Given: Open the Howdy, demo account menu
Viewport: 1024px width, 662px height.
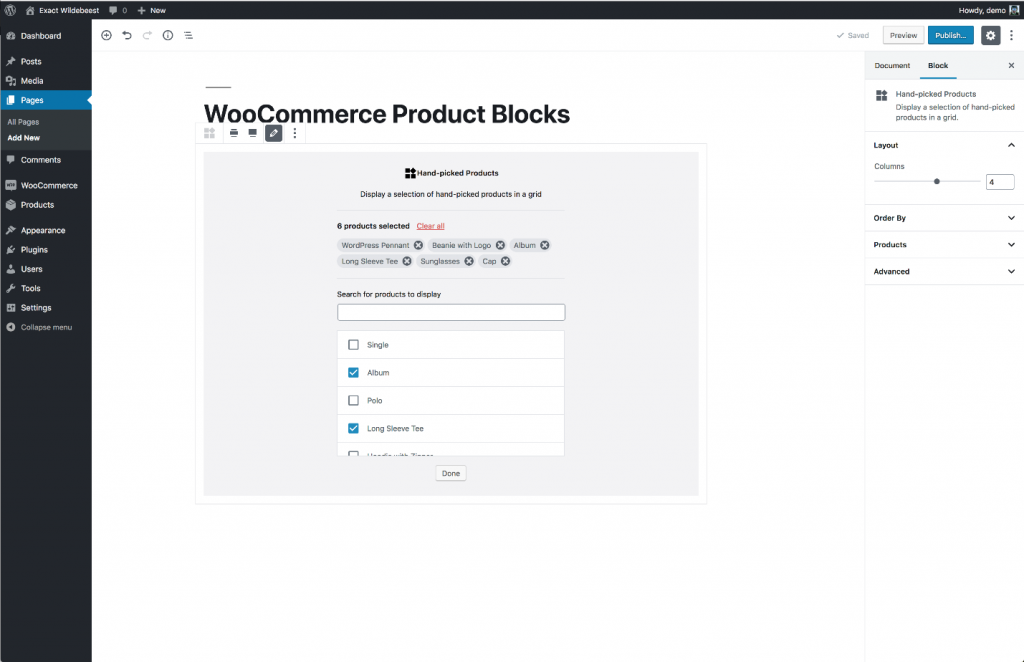Looking at the screenshot, I should click(988, 10).
